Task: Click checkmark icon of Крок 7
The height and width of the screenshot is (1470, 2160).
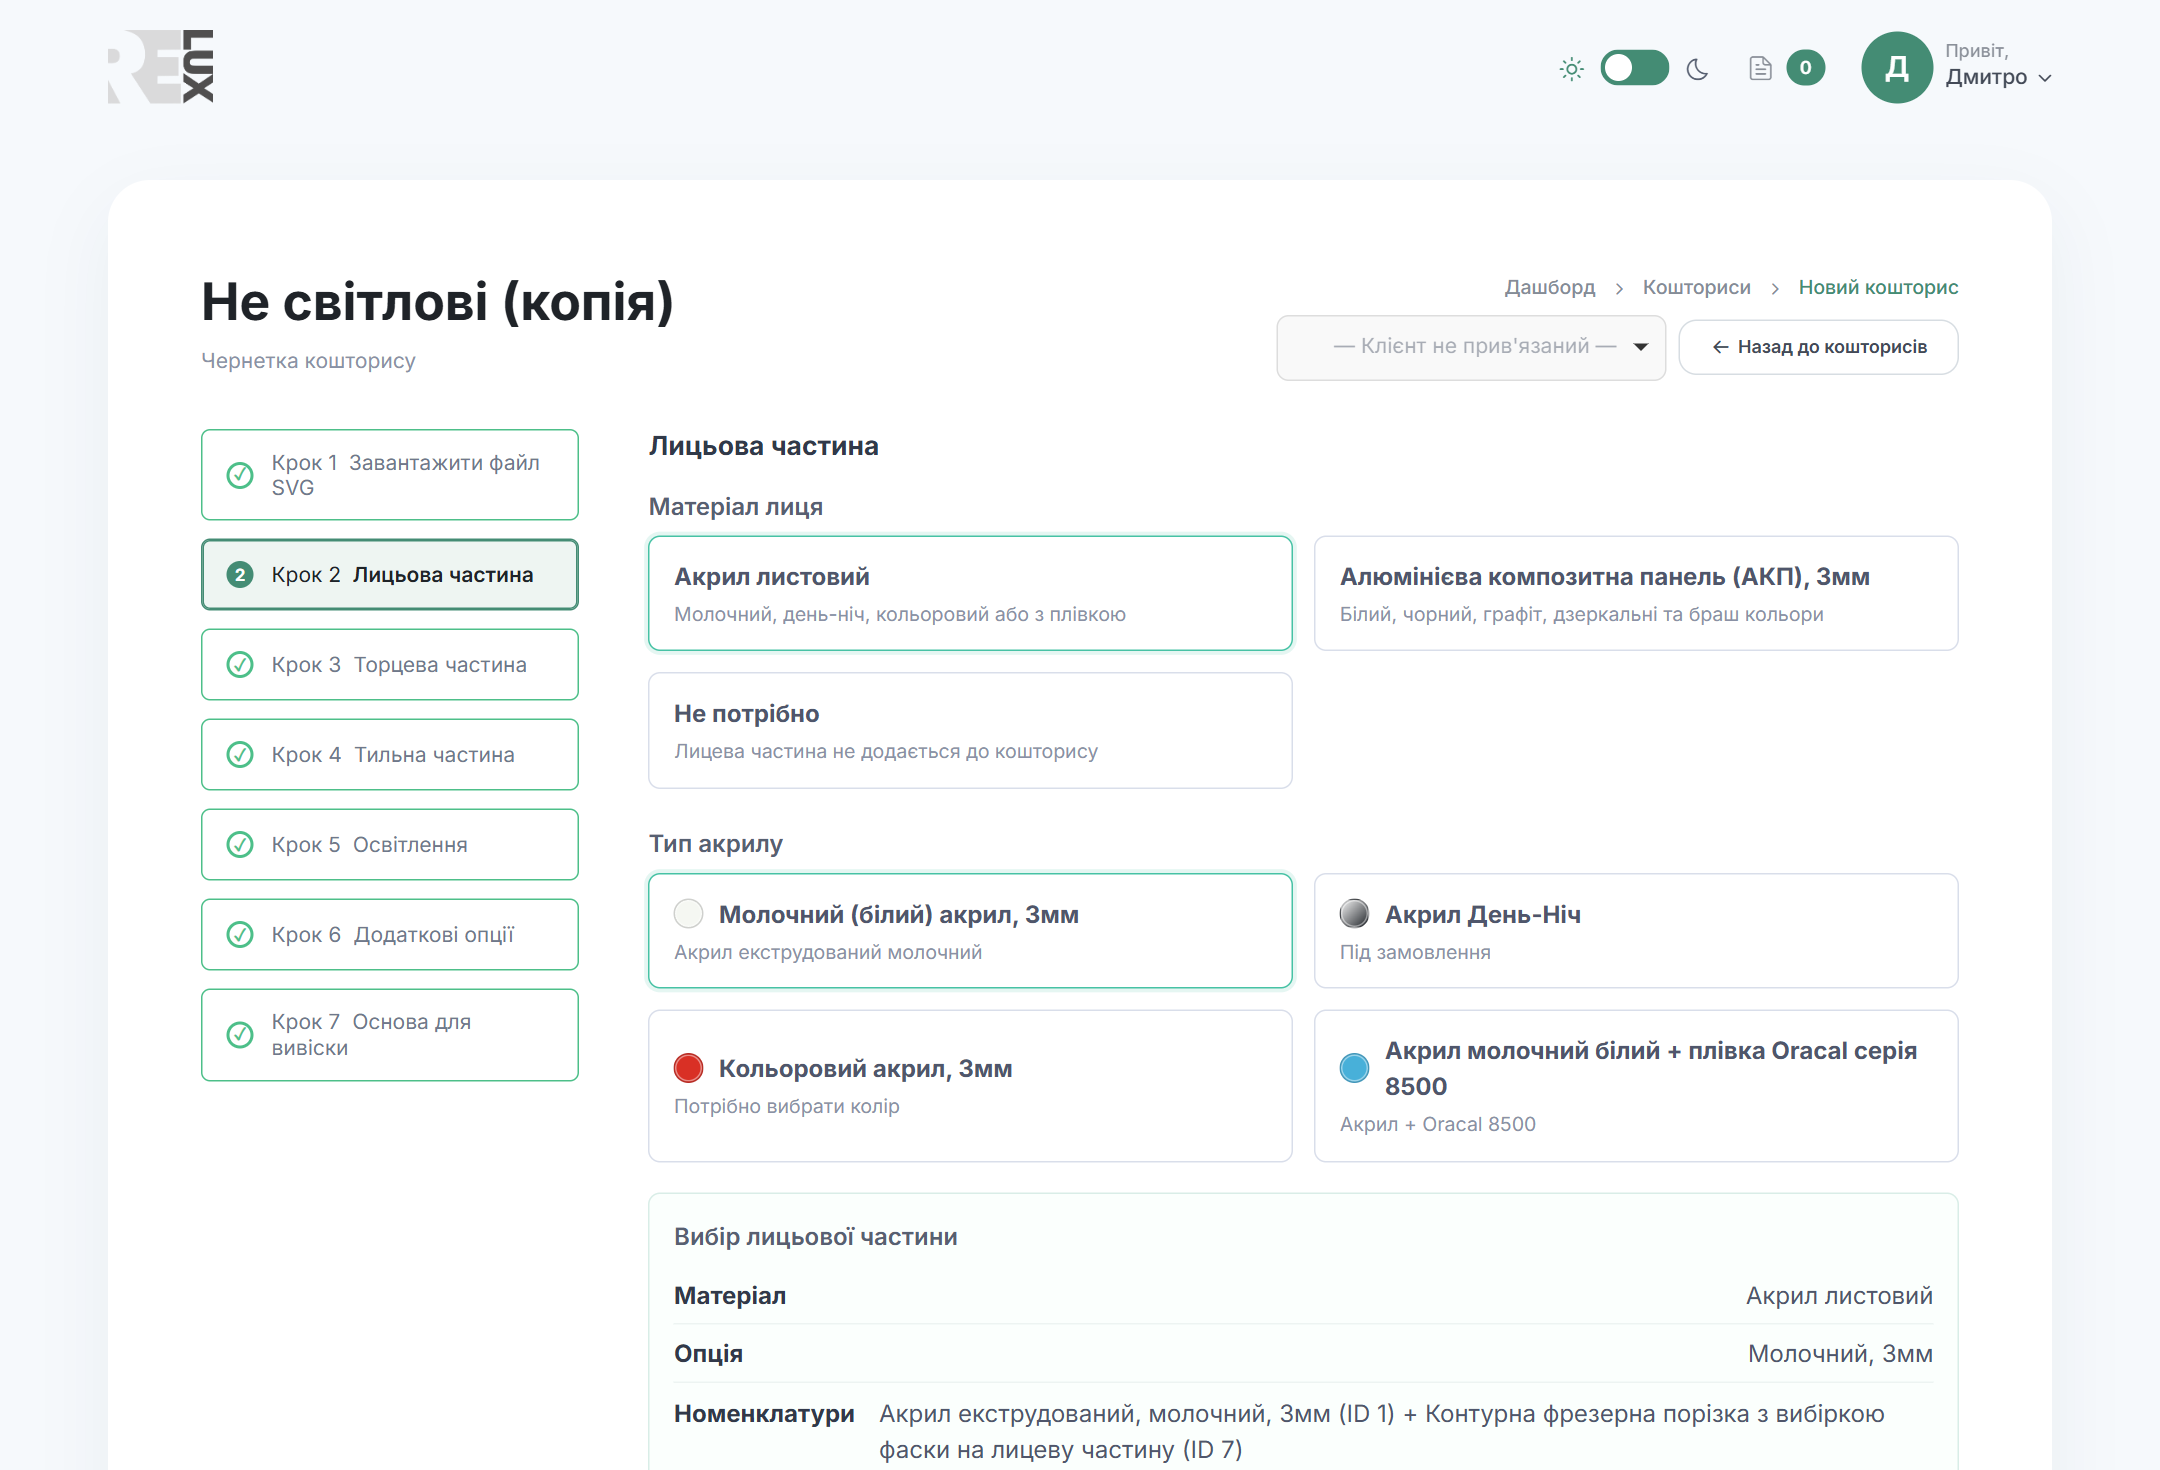Action: click(x=240, y=1035)
